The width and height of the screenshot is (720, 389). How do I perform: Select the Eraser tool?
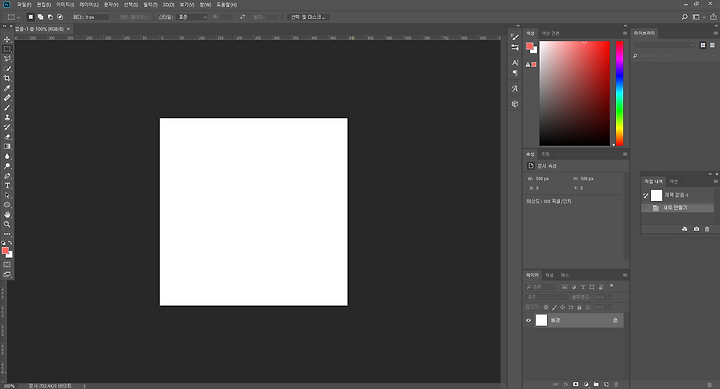7,137
